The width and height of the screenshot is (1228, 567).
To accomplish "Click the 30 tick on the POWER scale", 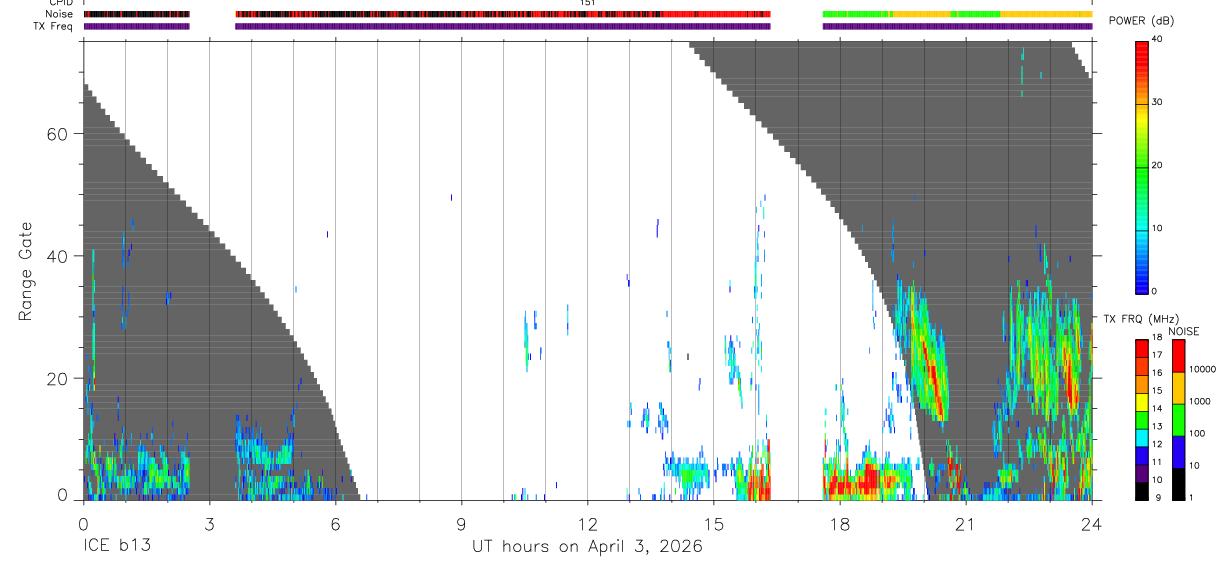I will 1157,103.
